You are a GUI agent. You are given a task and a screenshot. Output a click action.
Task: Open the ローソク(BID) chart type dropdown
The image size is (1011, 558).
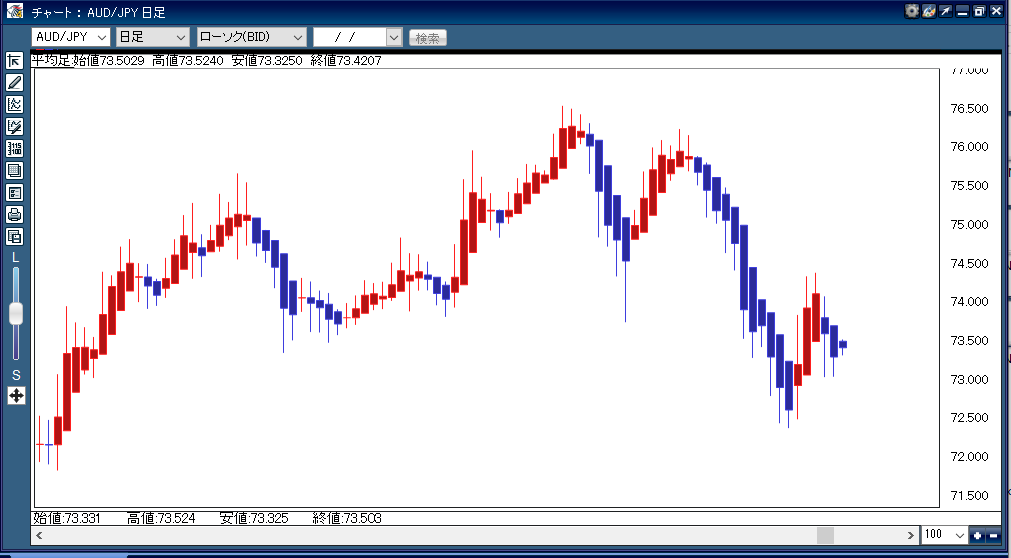click(251, 37)
